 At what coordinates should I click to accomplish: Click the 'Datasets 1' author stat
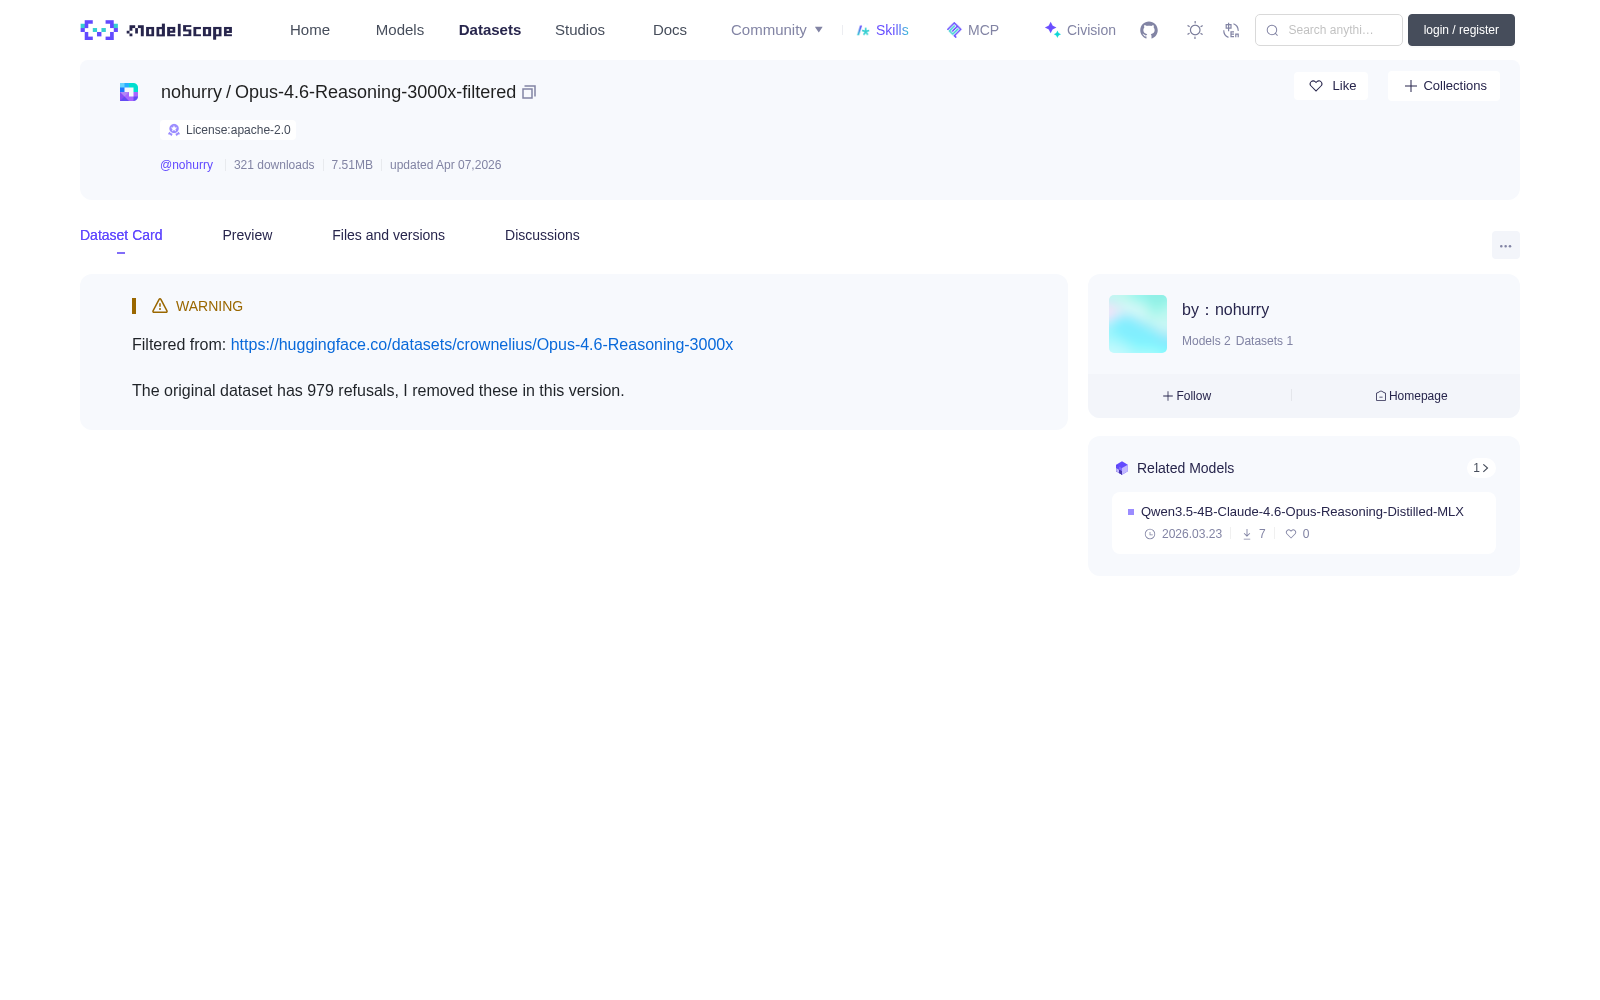click(1264, 341)
